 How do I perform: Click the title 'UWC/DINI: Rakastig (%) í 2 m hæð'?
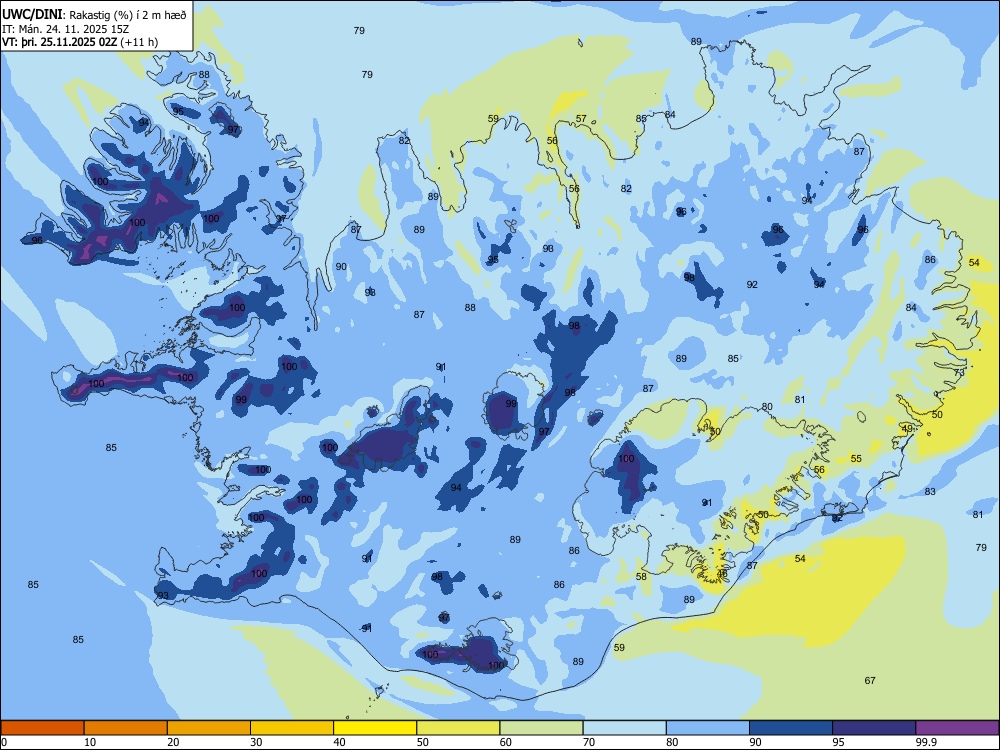(94, 15)
